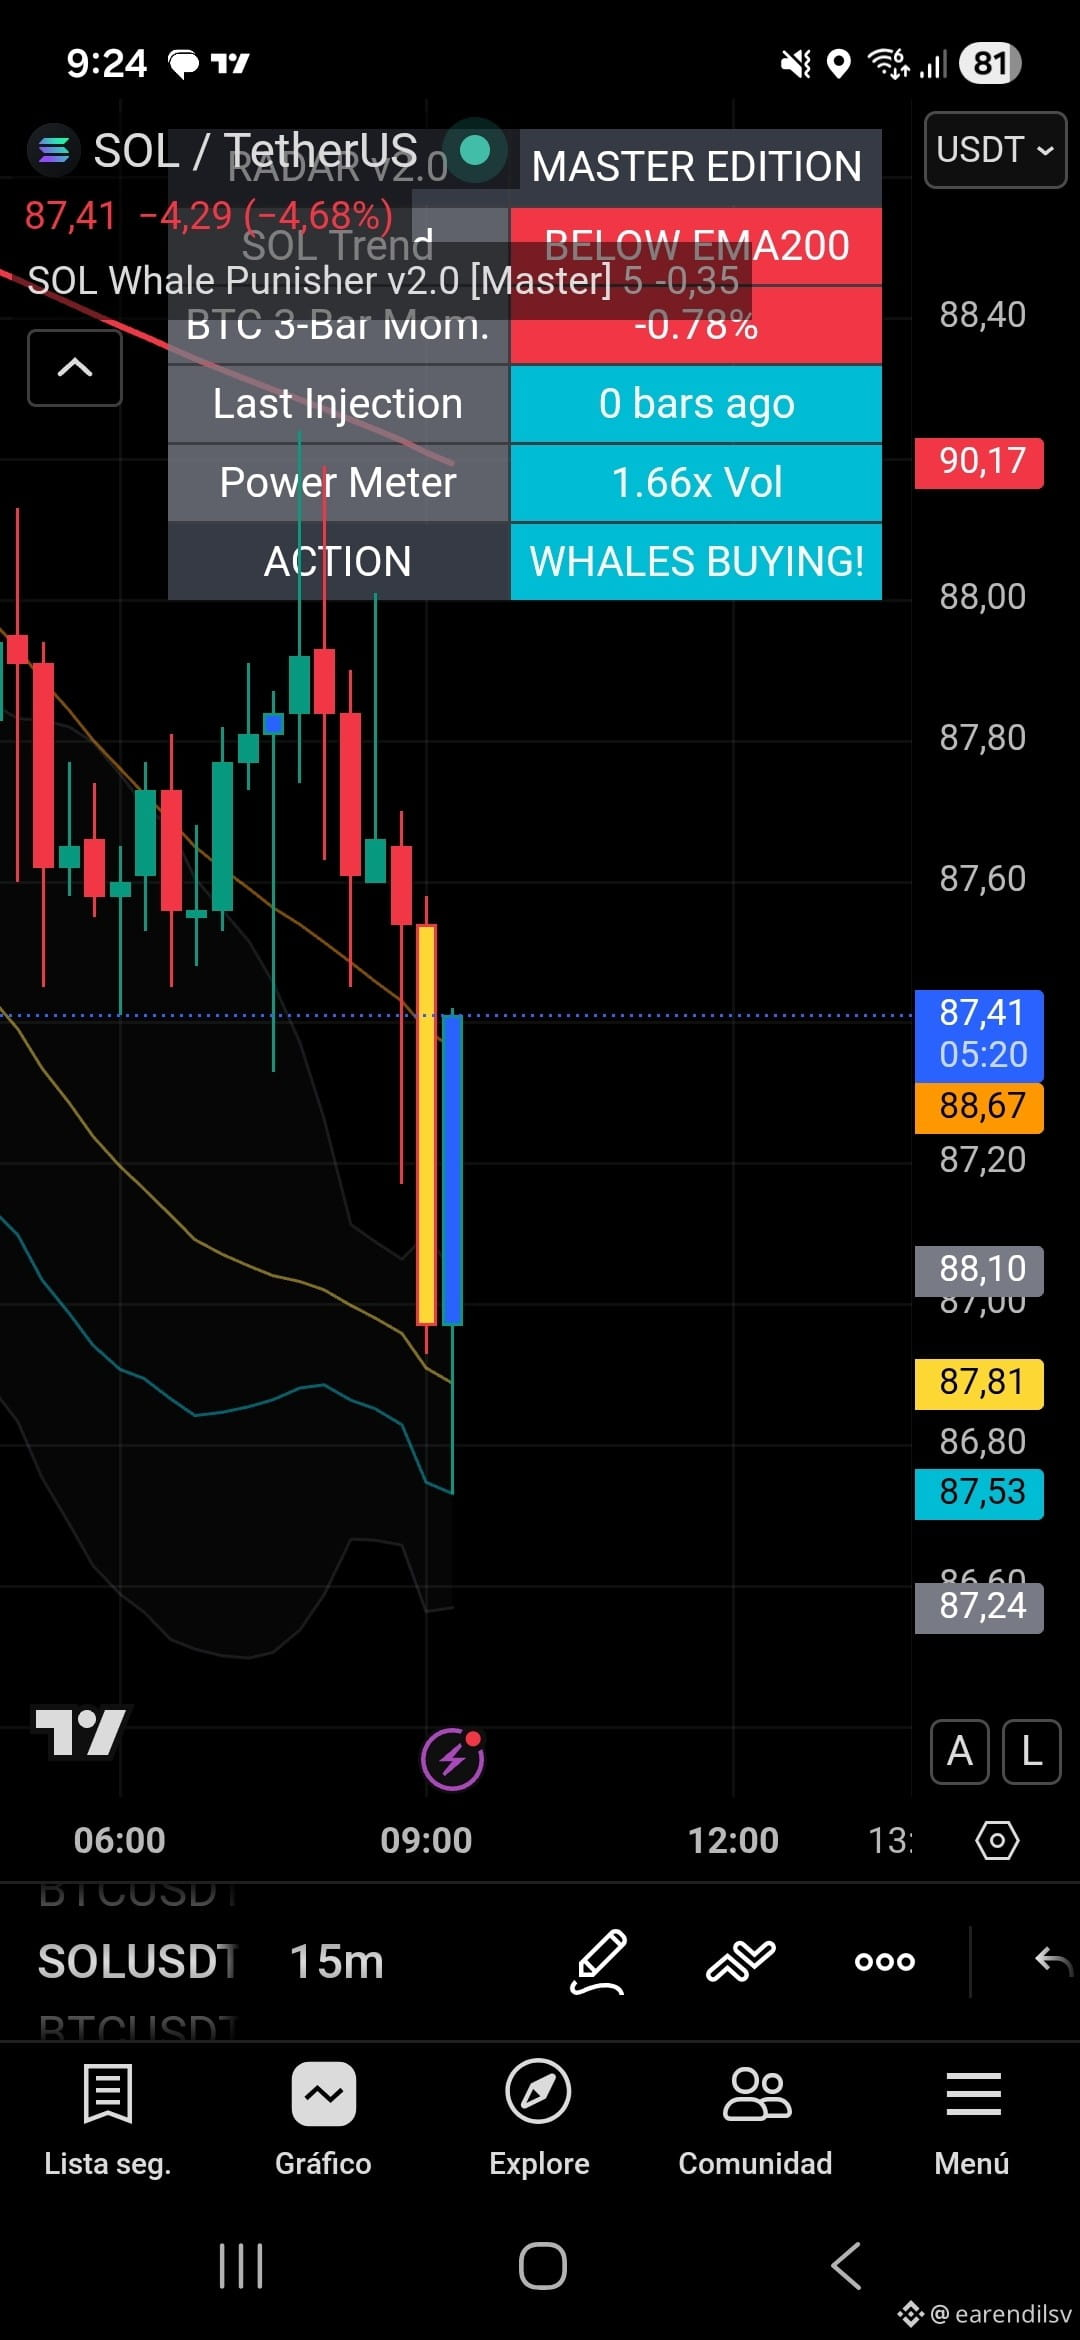
Task: Tap the gray 88,10 price label
Action: pyautogui.click(x=979, y=1270)
